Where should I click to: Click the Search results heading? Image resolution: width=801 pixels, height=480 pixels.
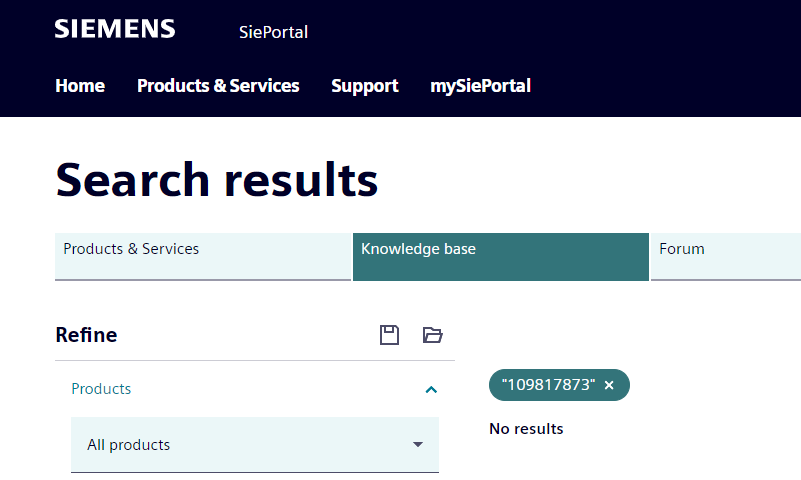[217, 180]
